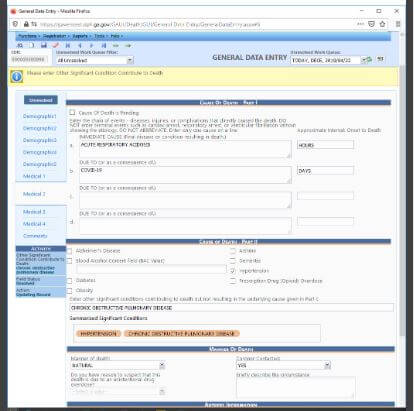
Task: Click the Pocket save icon in address bar
Action: pos(371,24)
